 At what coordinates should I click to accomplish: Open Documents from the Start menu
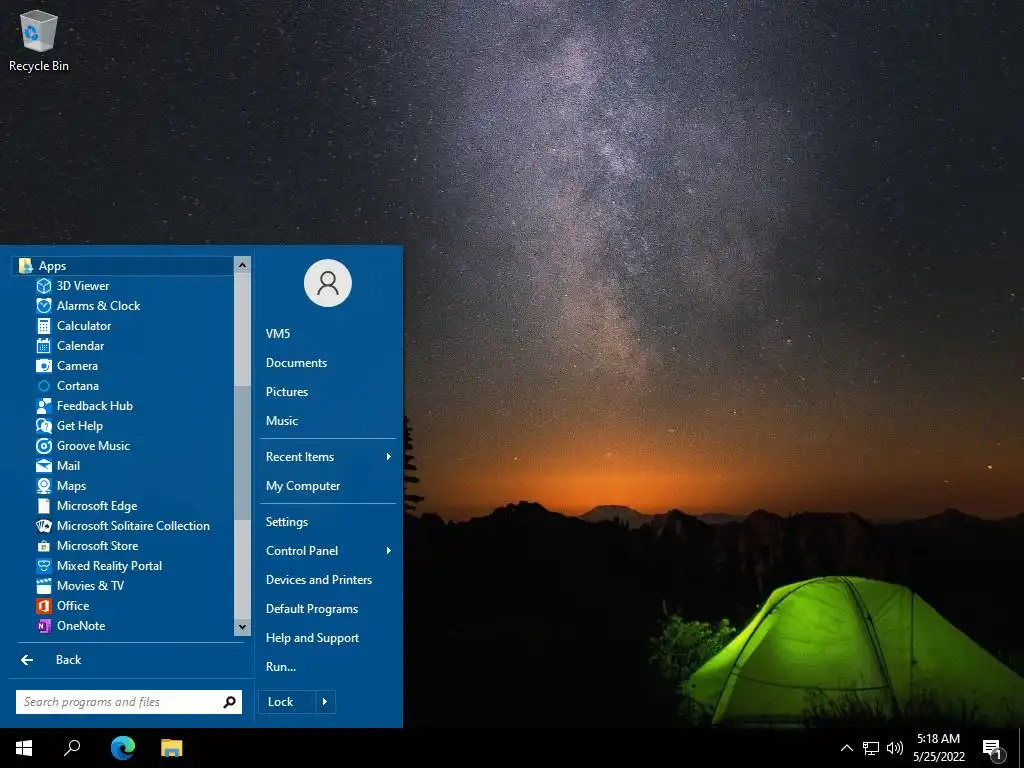296,363
